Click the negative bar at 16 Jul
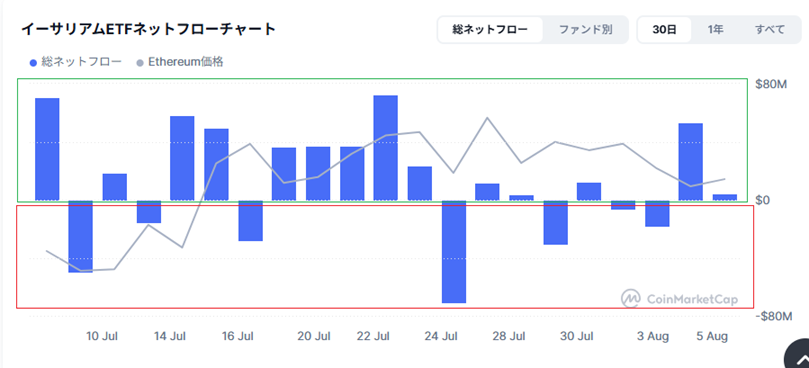 pyautogui.click(x=250, y=220)
